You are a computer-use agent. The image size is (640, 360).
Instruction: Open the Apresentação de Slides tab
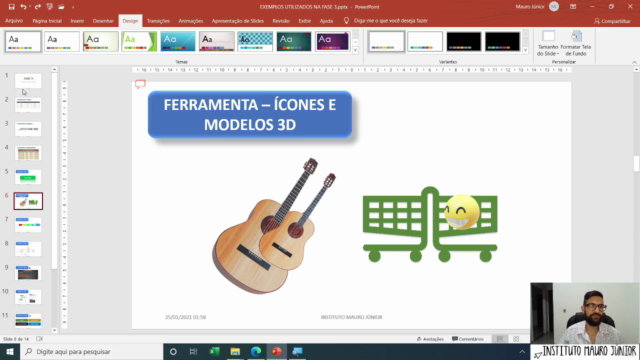click(238, 21)
